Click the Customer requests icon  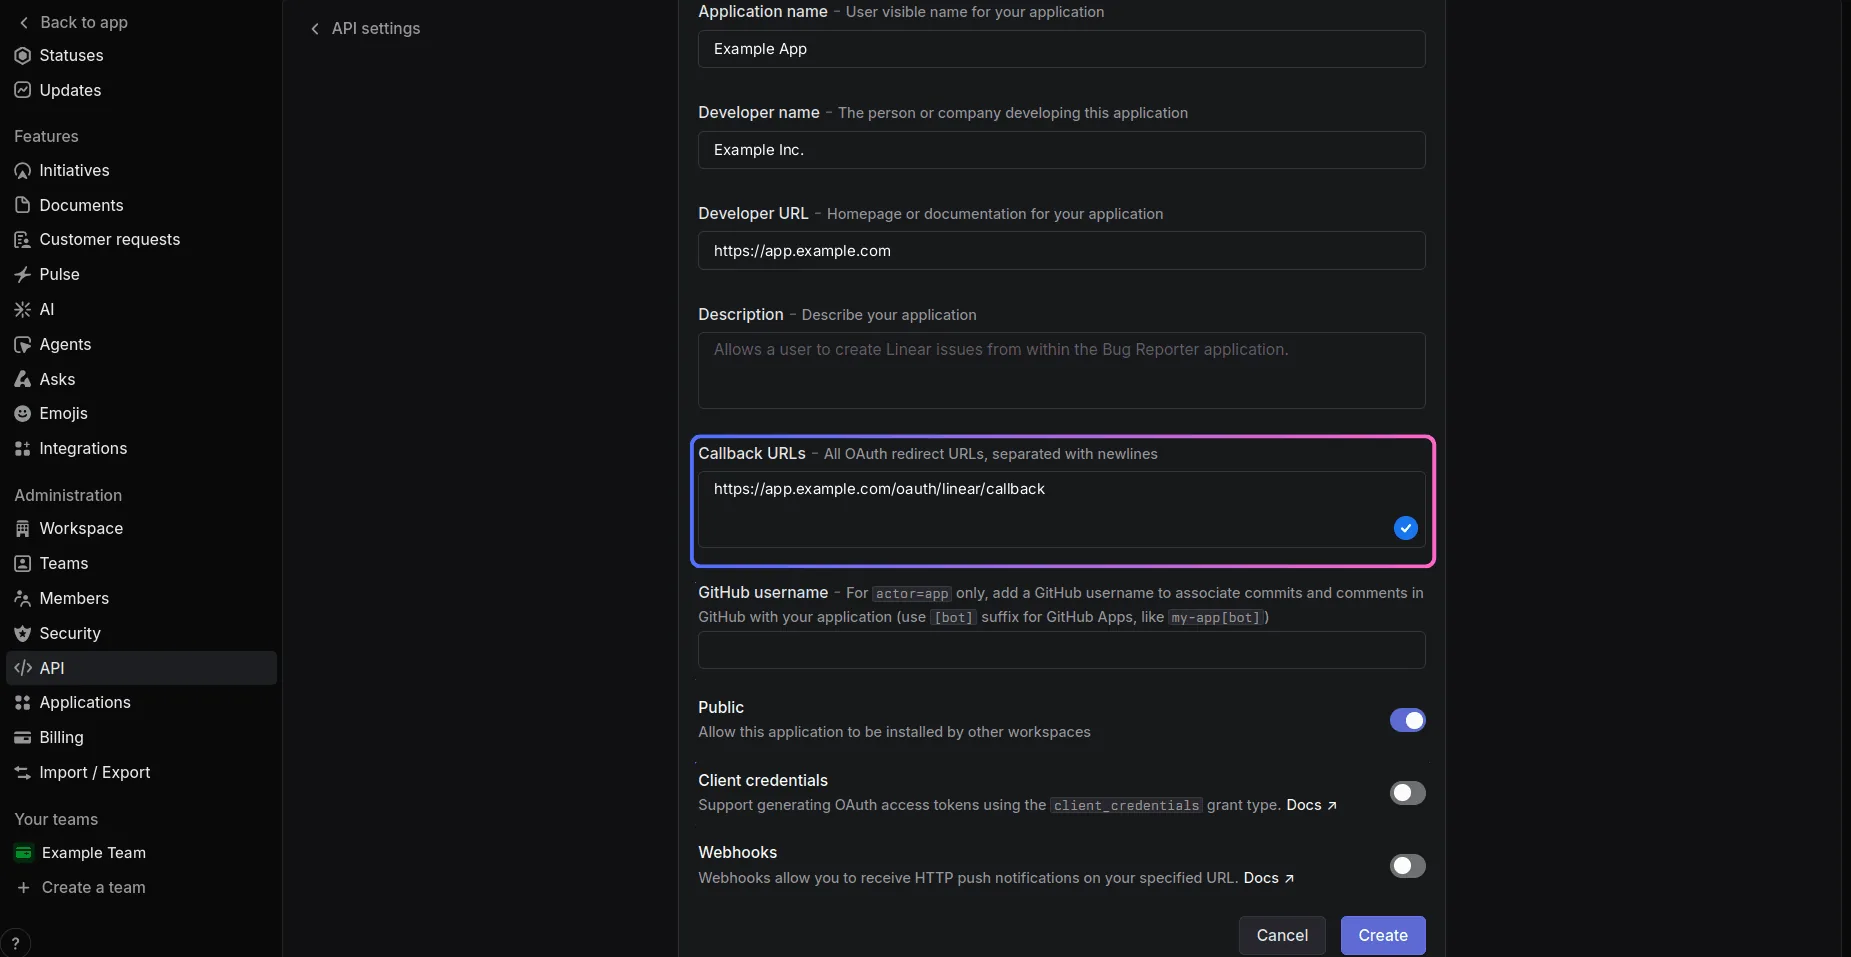(23, 240)
